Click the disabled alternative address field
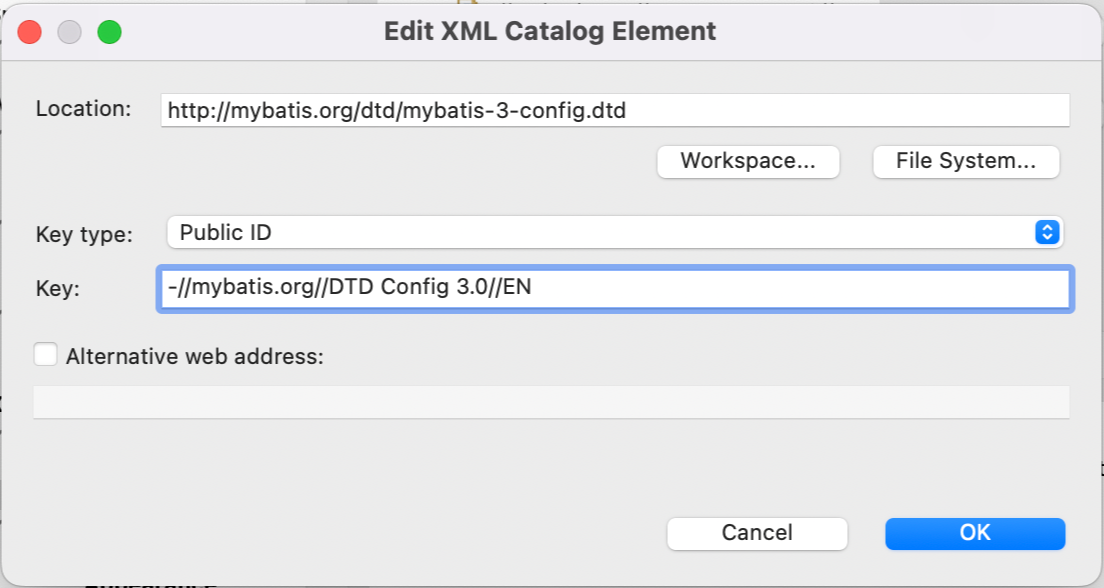Image resolution: width=1104 pixels, height=588 pixels. [x=551, y=402]
